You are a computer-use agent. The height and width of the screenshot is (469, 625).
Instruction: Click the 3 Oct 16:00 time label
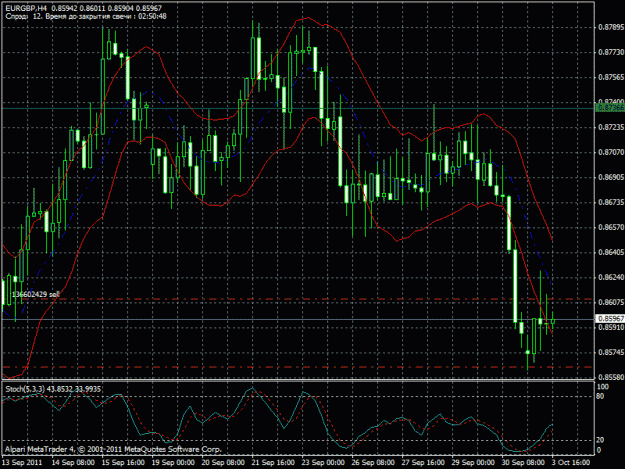click(571, 463)
